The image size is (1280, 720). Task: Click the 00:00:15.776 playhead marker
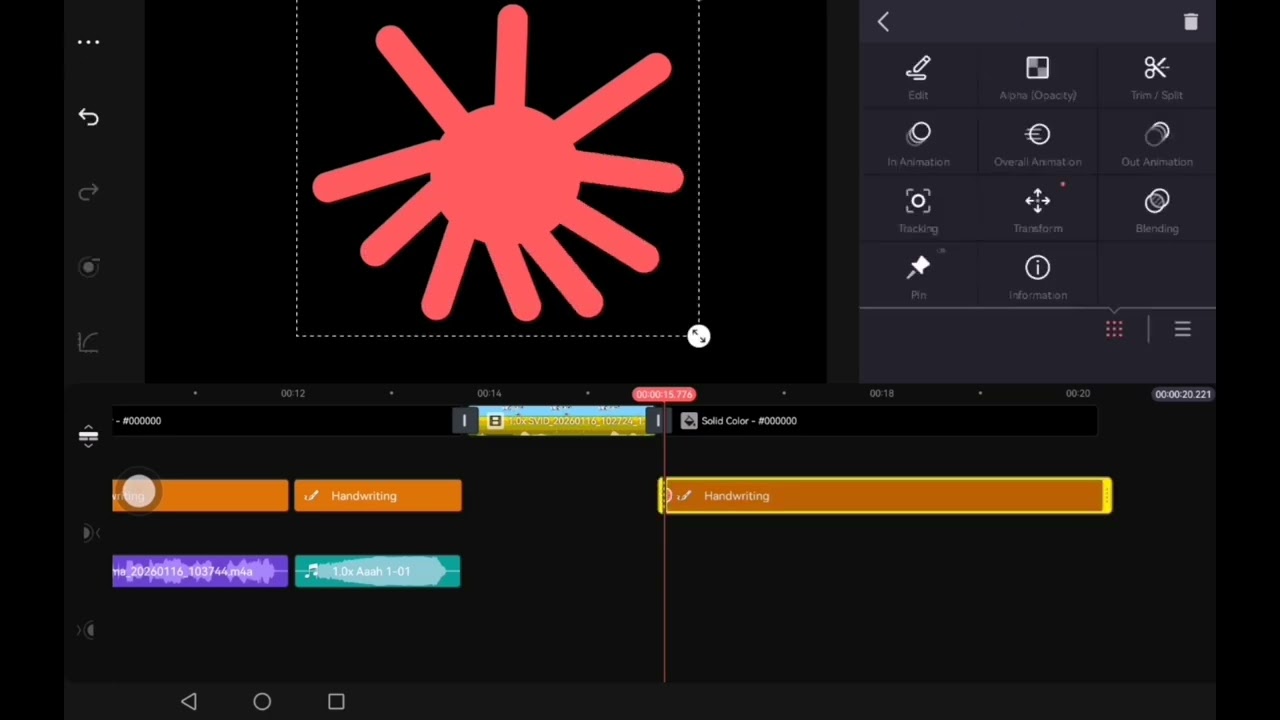coord(664,394)
